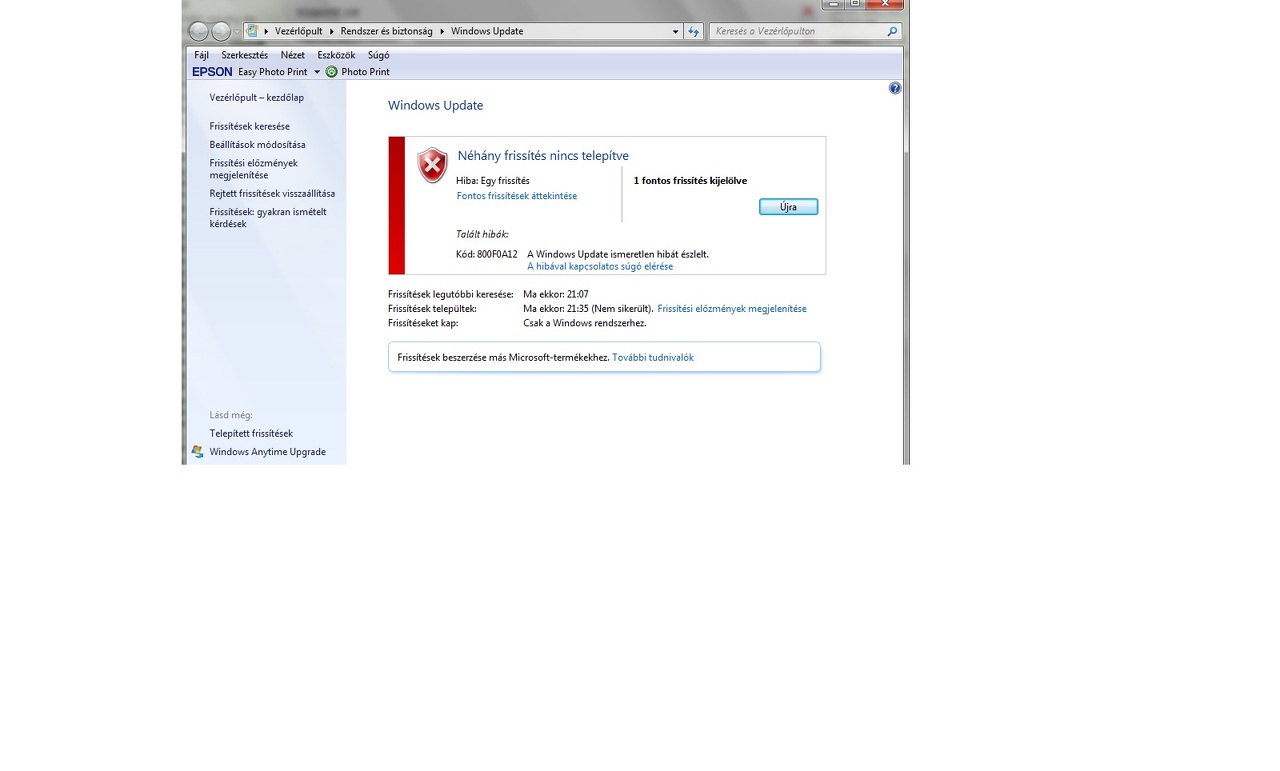1280x771 pixels.
Task: Open Frissítési előzmények megjelenítése beside Nem sikerült
Action: [x=732, y=309]
